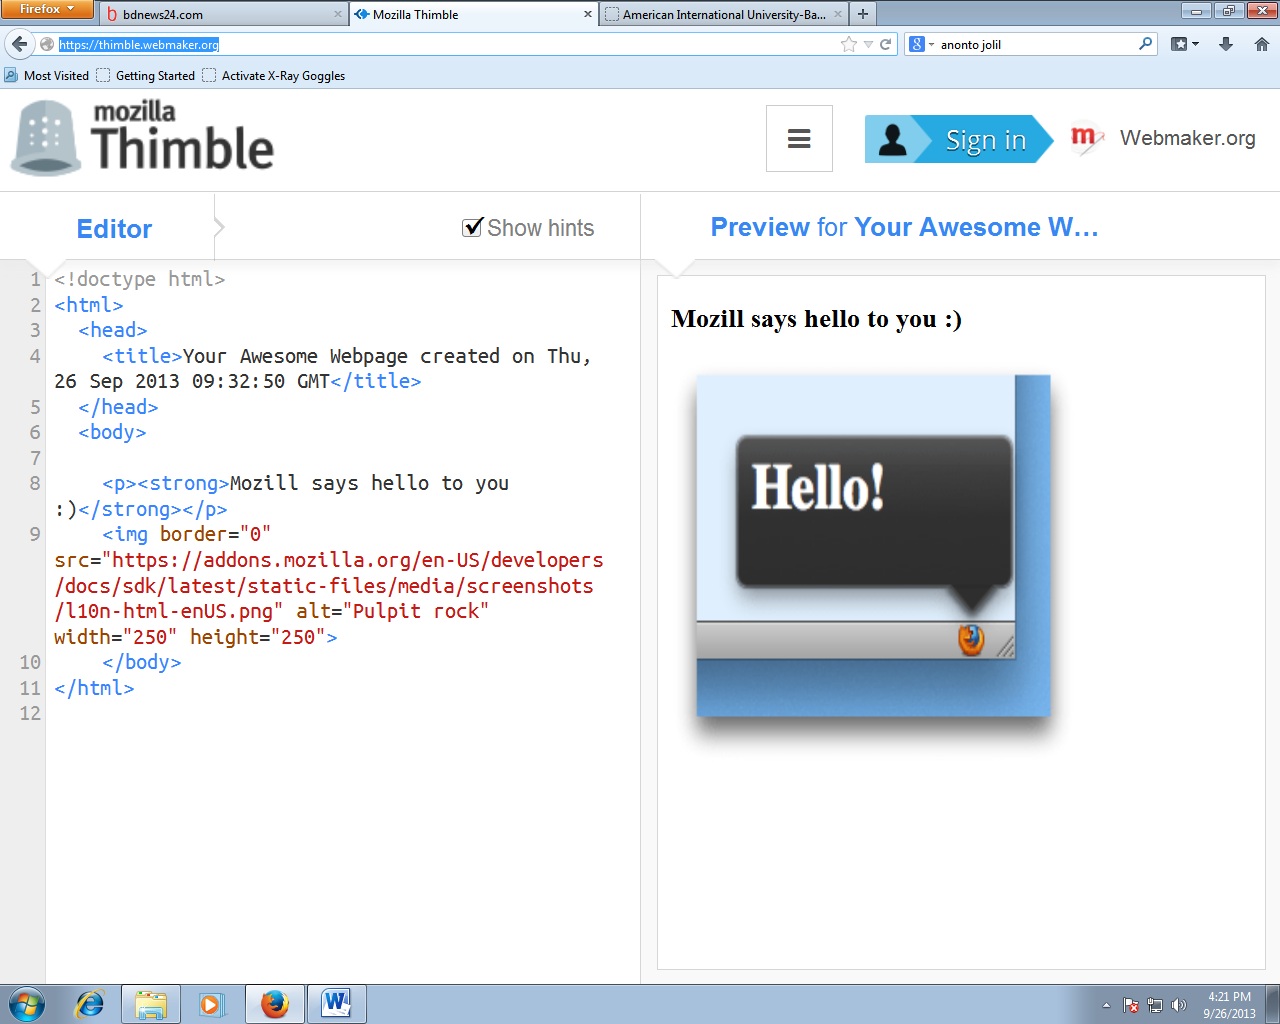Close the bdnews24.com tab
Viewport: 1280px width, 1024px height.
pos(337,14)
